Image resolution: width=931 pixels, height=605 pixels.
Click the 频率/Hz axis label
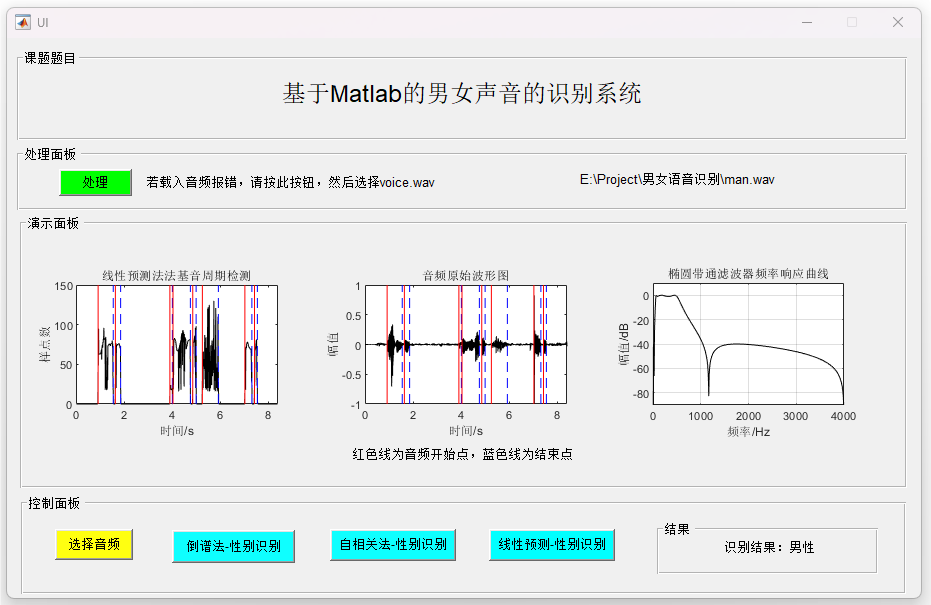pyautogui.click(x=748, y=432)
